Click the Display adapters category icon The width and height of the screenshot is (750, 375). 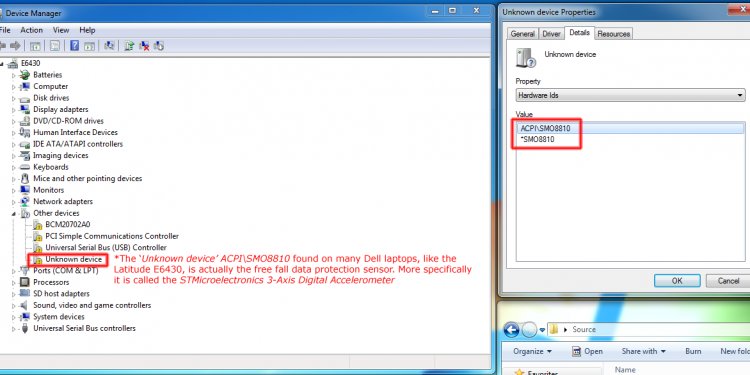[25, 110]
